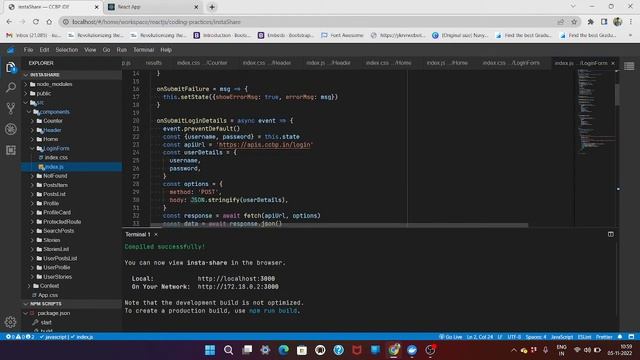640x360 pixels.
Task: Click the IDE logo icon beside File menu
Action: click(11, 50)
